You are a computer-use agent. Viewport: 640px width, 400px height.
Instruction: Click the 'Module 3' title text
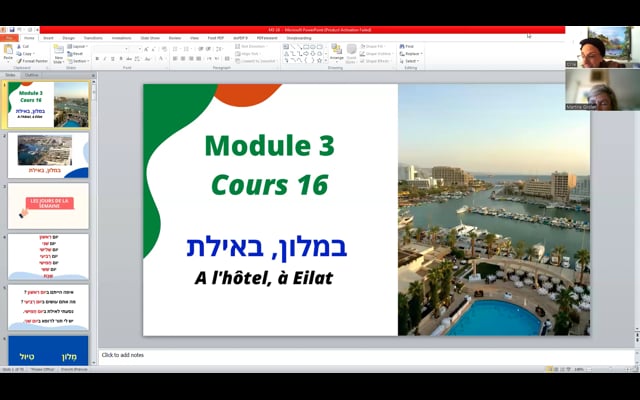(269, 146)
